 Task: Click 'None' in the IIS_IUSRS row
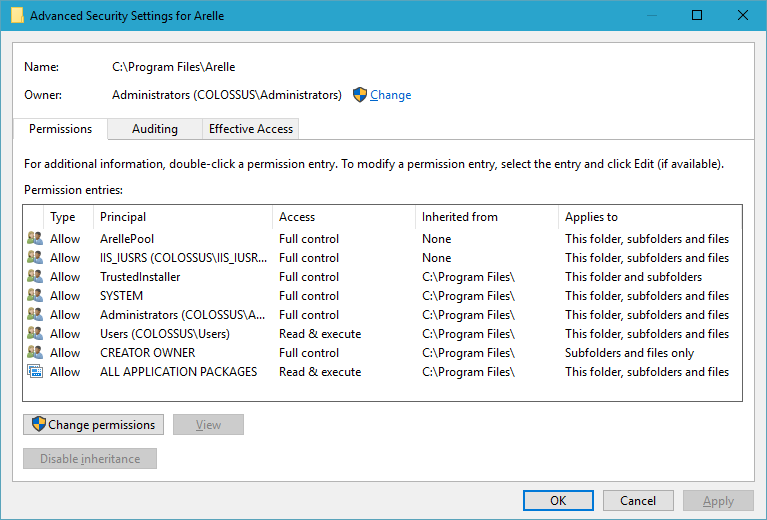click(436, 258)
